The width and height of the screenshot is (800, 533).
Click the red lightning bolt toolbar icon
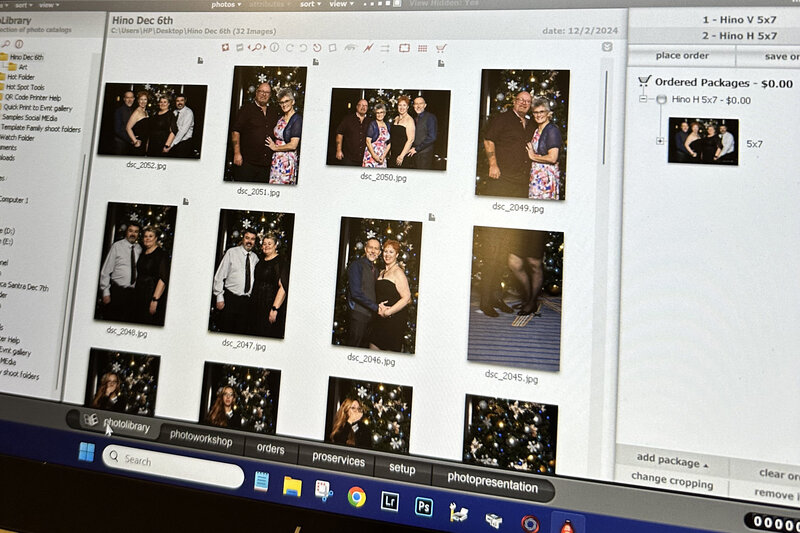368,47
